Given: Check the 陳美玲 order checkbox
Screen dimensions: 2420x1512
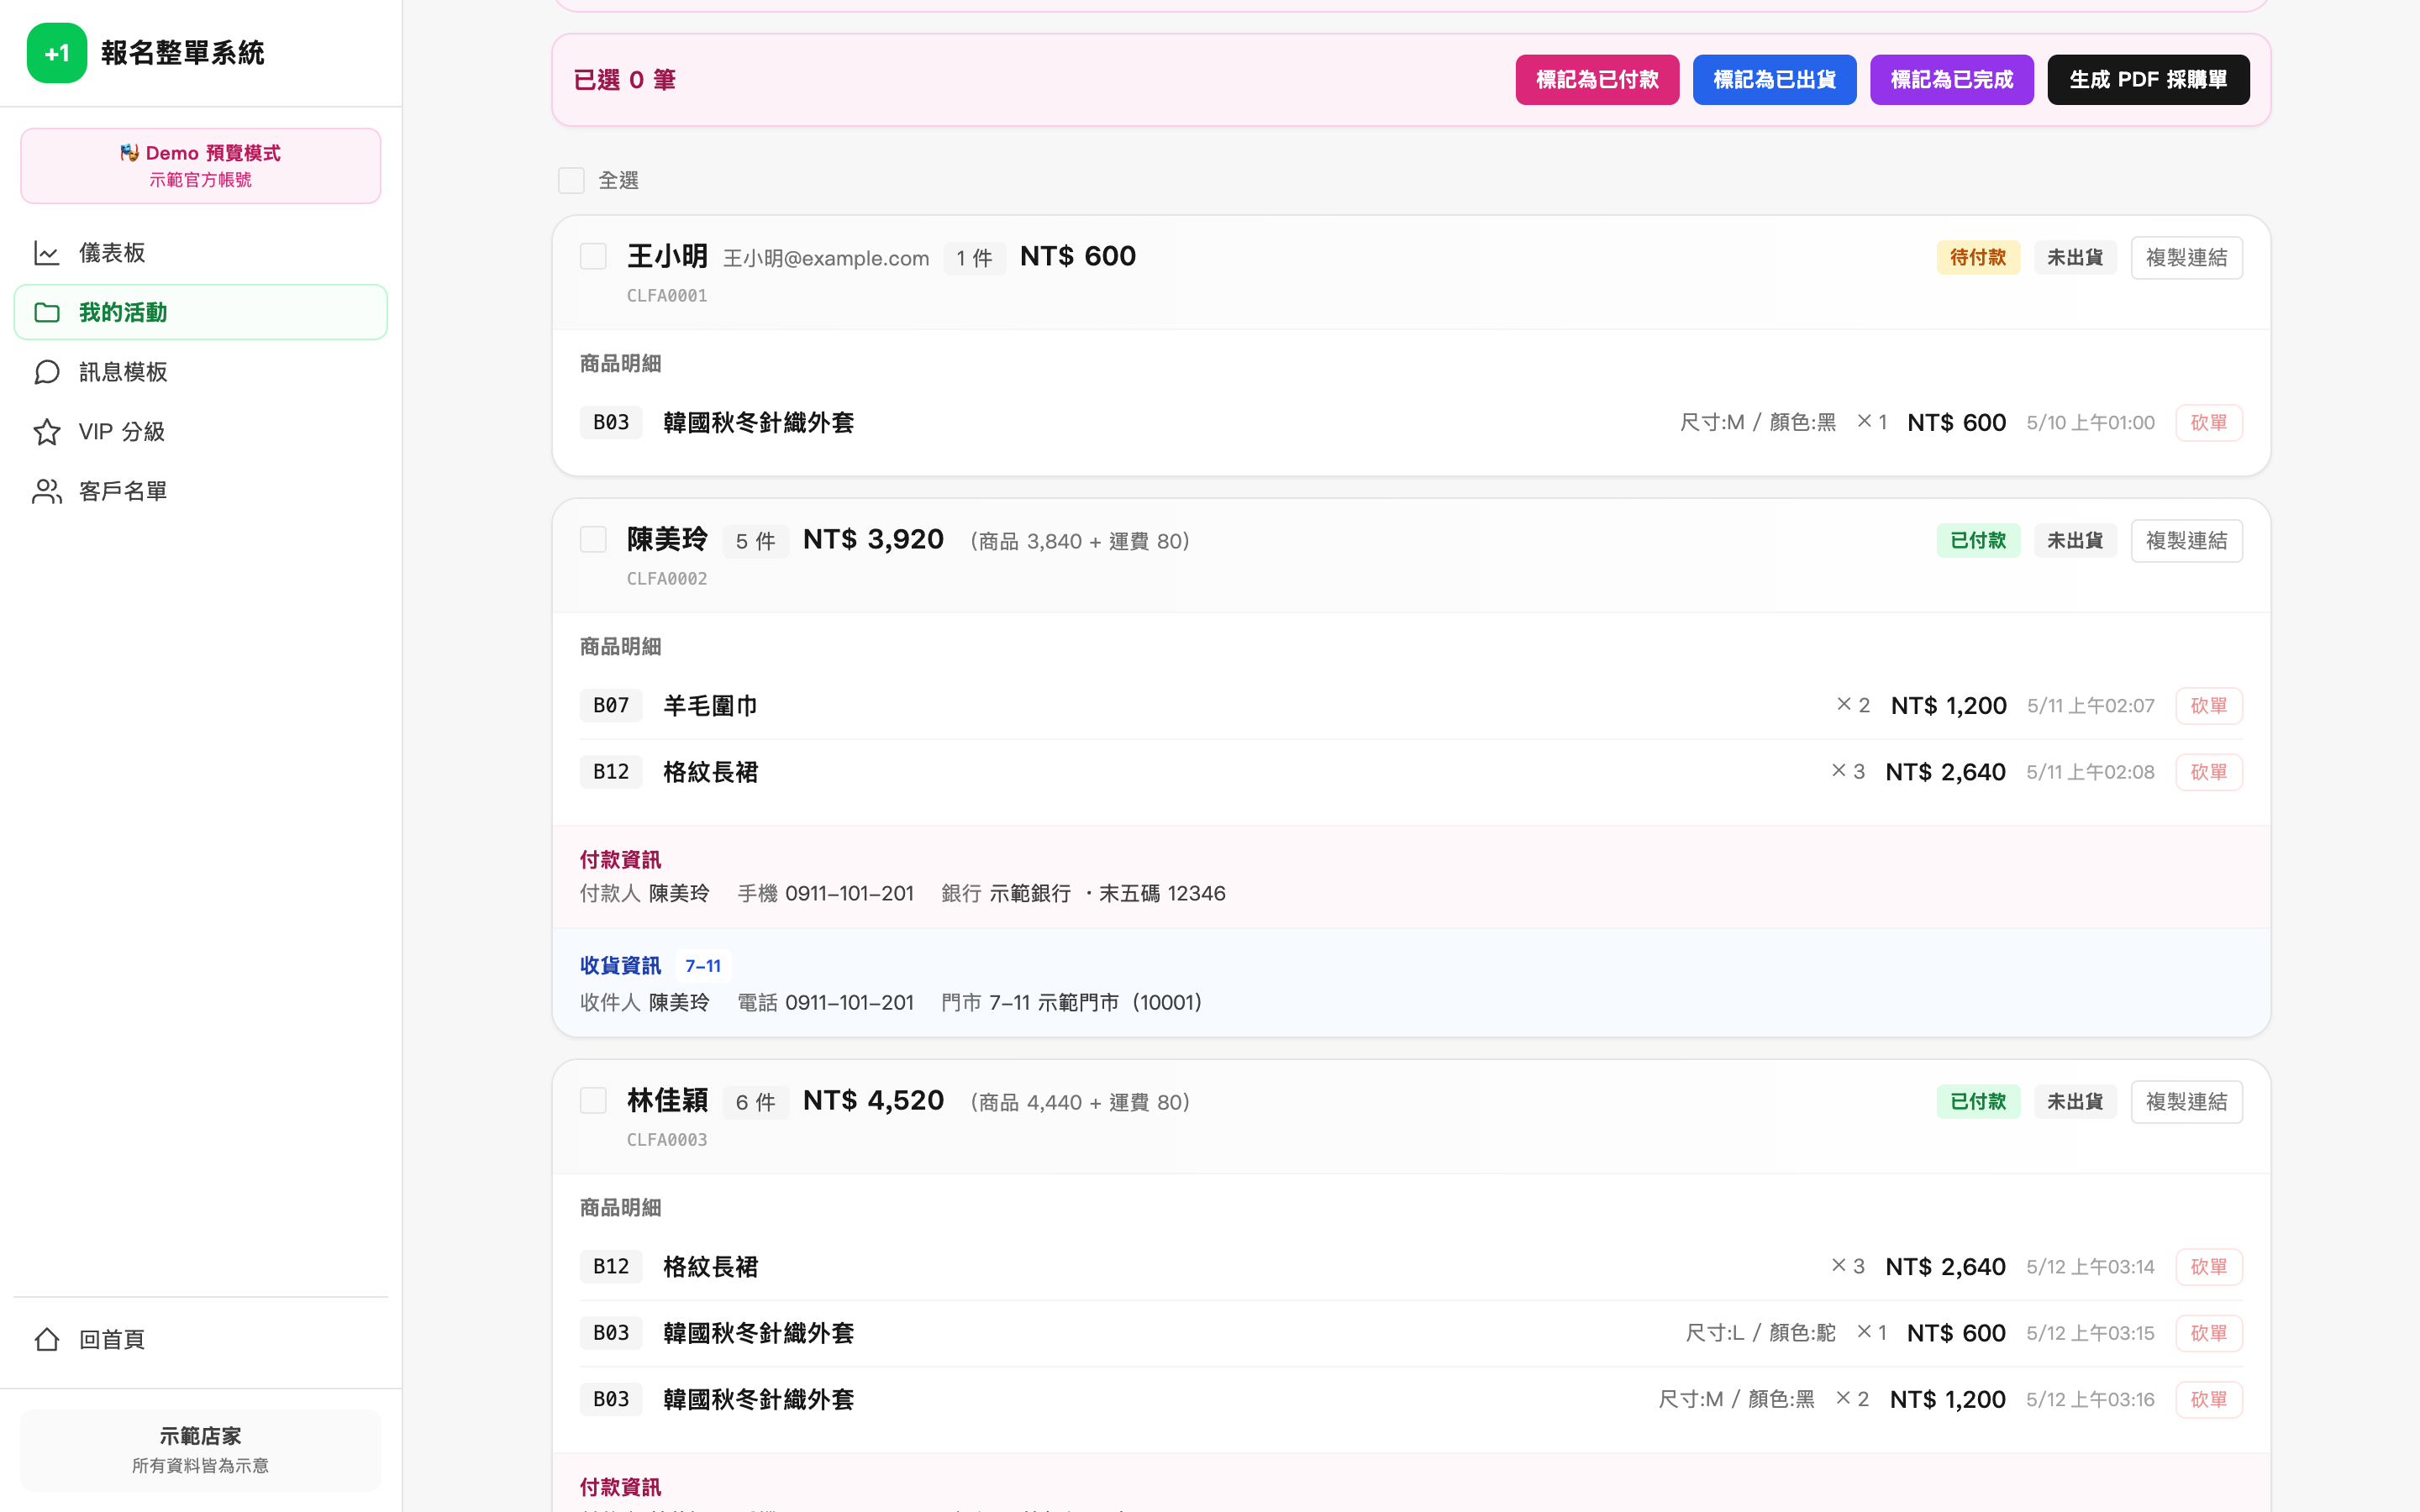Looking at the screenshot, I should tap(593, 540).
